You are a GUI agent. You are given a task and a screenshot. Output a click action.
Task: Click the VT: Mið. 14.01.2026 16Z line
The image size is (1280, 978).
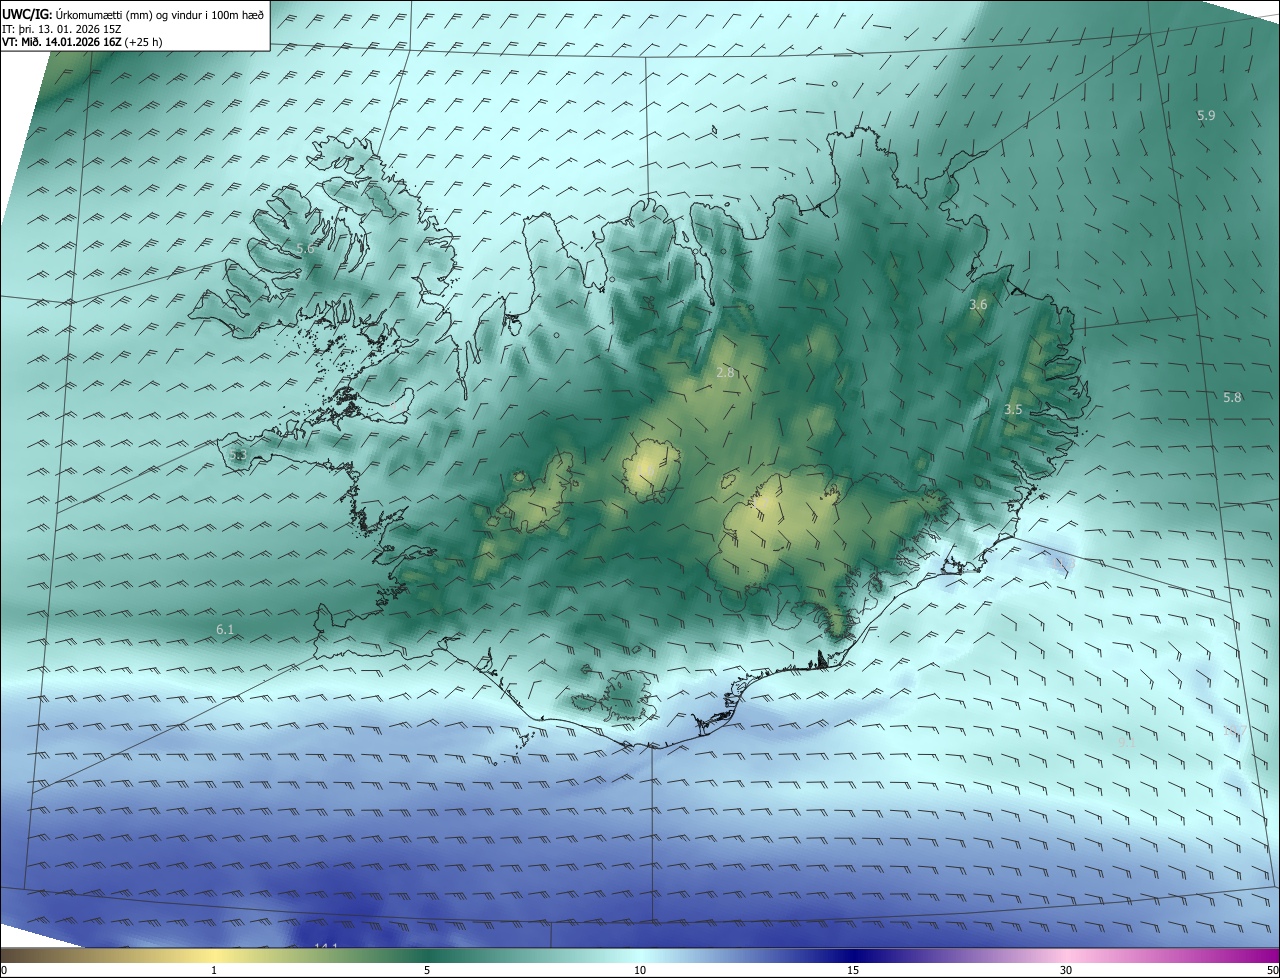(x=84, y=42)
